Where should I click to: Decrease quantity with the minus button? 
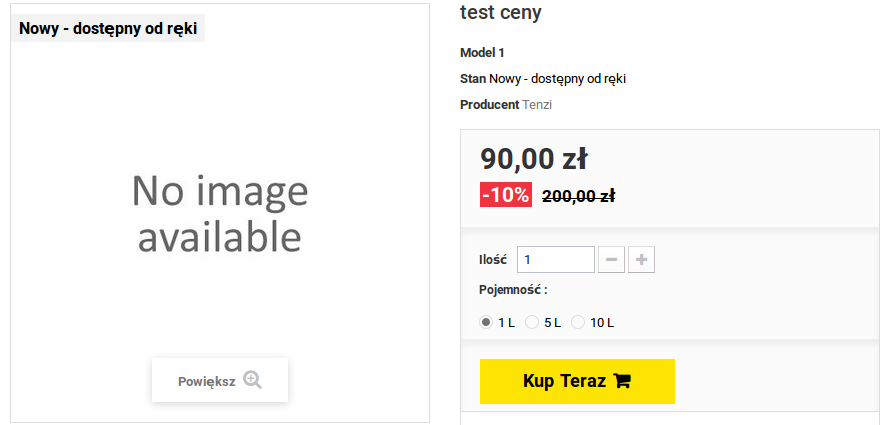click(611, 260)
